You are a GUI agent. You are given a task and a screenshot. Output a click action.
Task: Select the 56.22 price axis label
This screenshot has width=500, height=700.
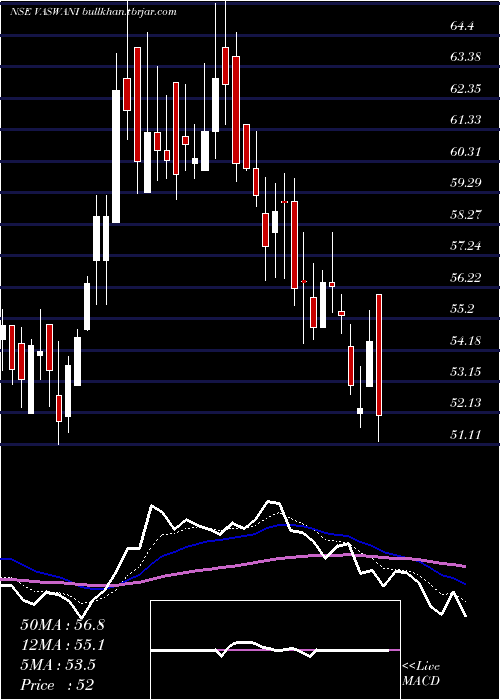(466, 278)
